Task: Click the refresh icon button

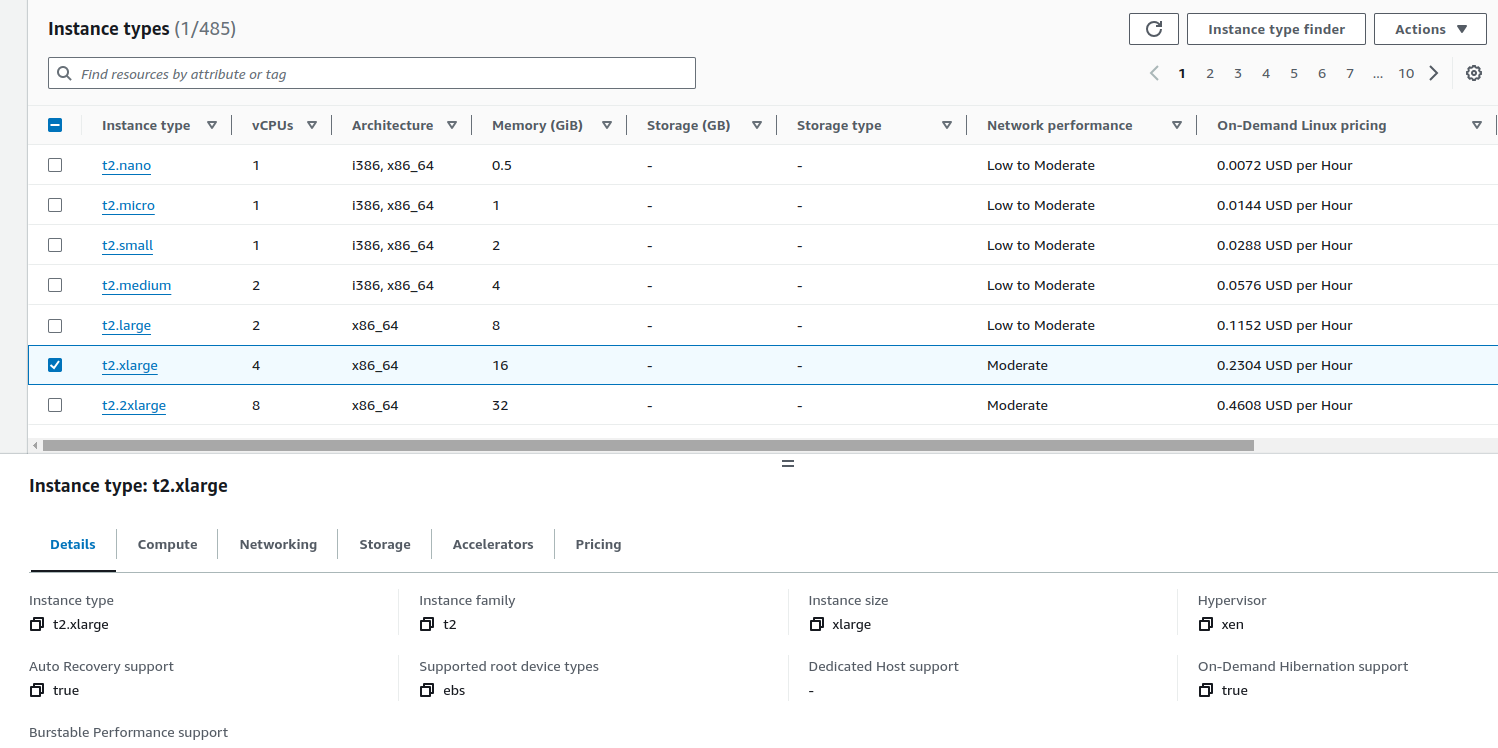Action: click(1153, 29)
